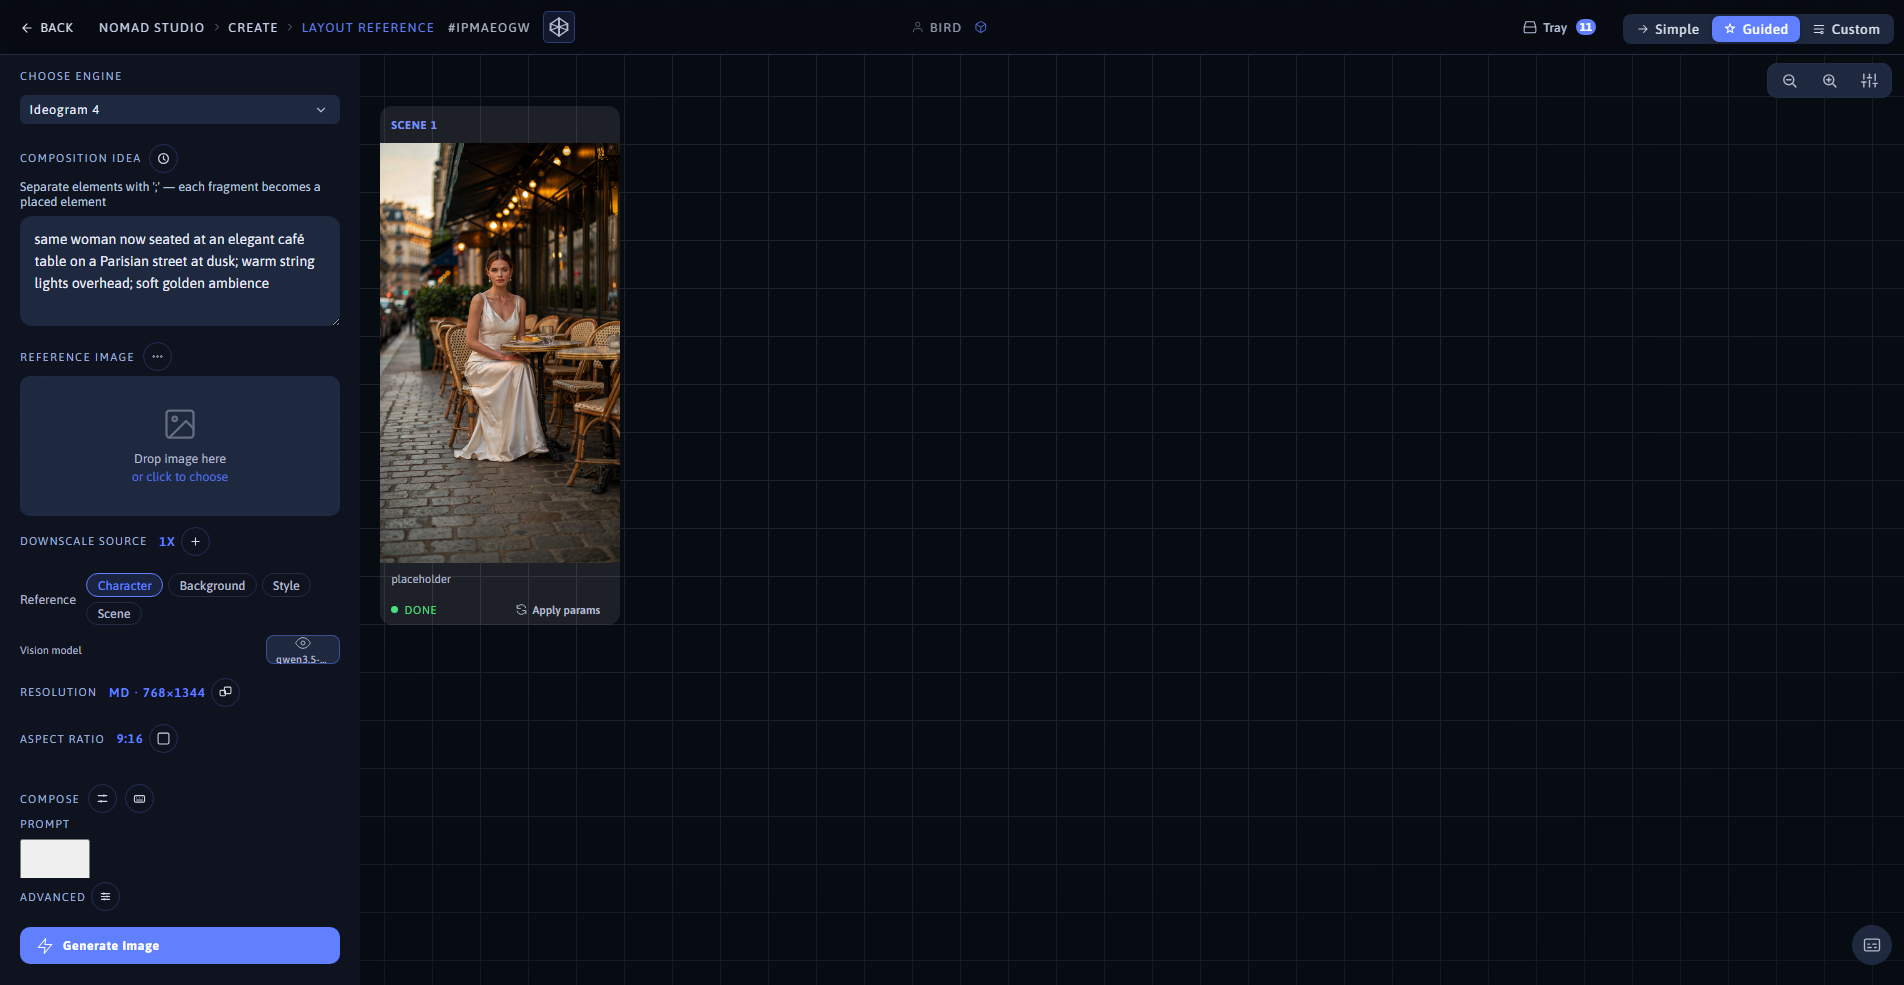Open canvas settings sliders icon
1904x985 pixels.
pos(1869,81)
